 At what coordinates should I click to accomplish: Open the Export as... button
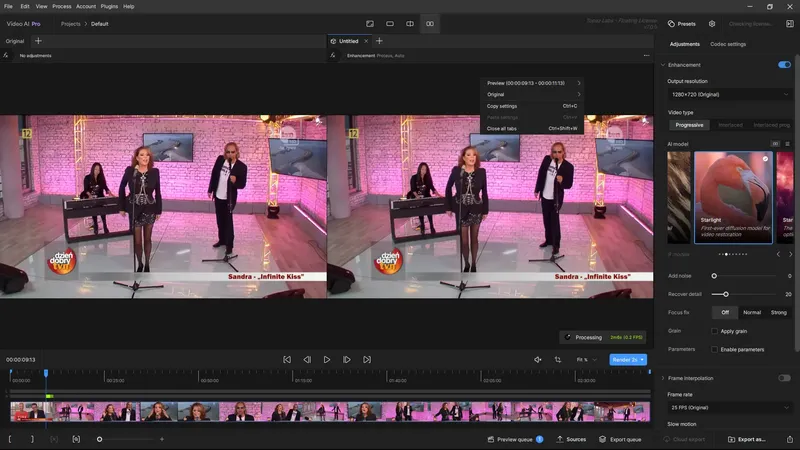746,439
